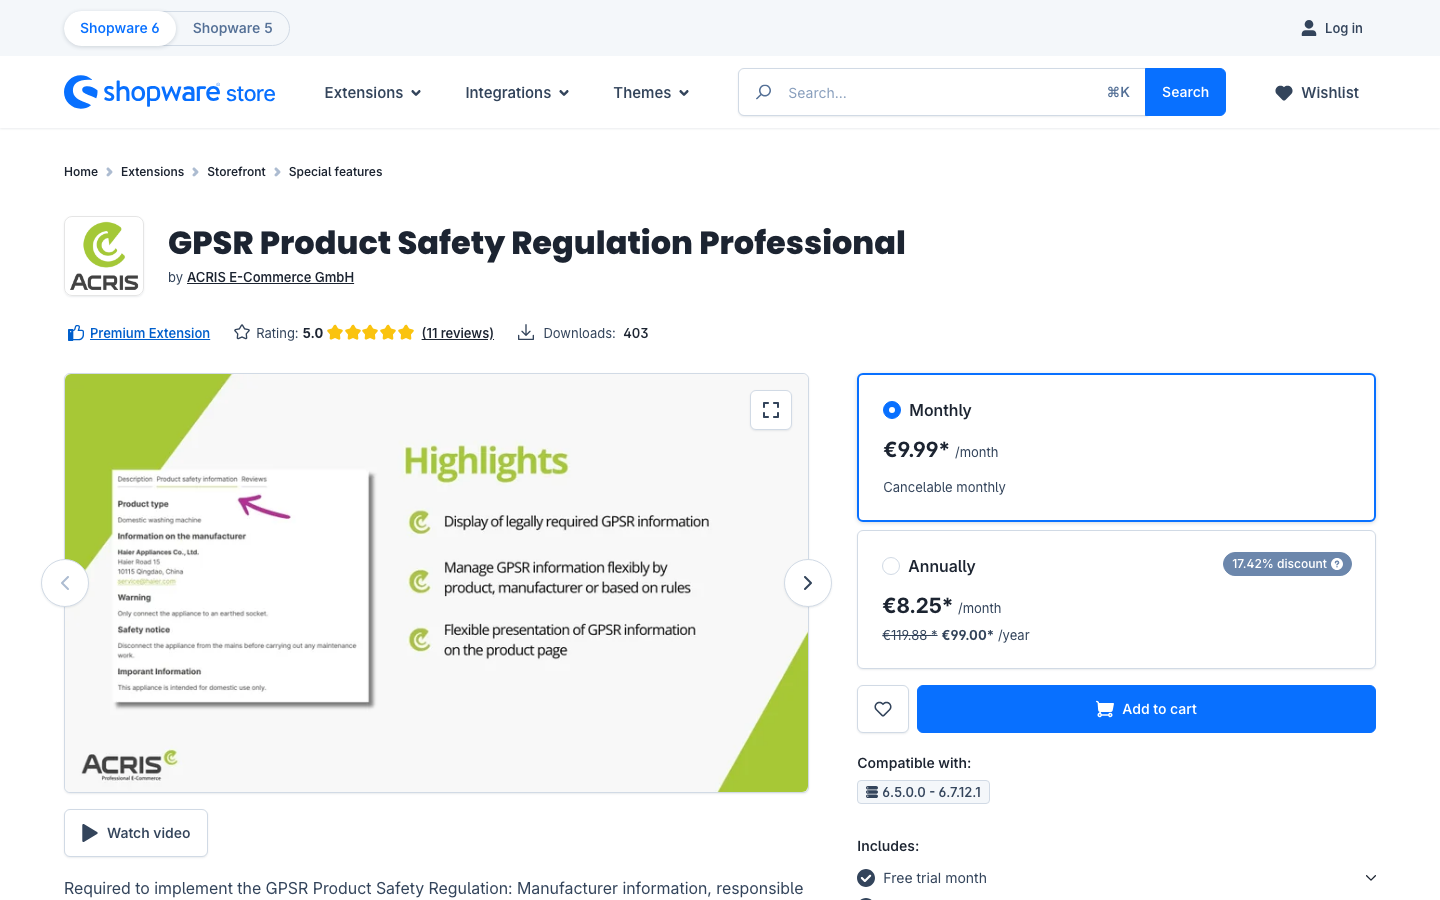
Task: Go to Home breadcrumb
Action: (81, 172)
